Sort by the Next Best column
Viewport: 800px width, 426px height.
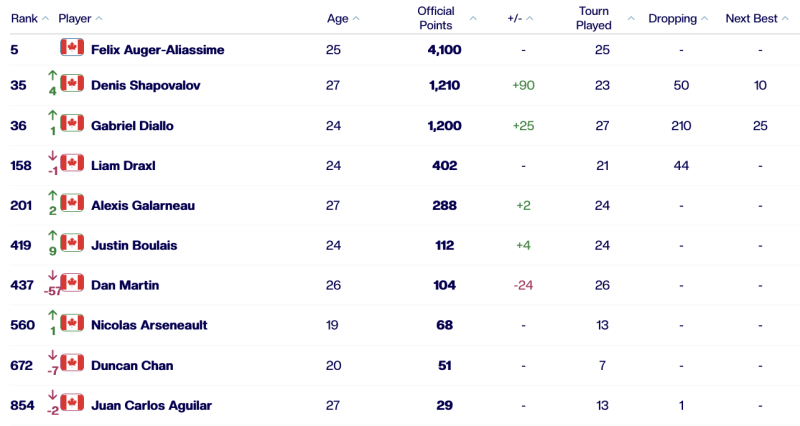757,18
